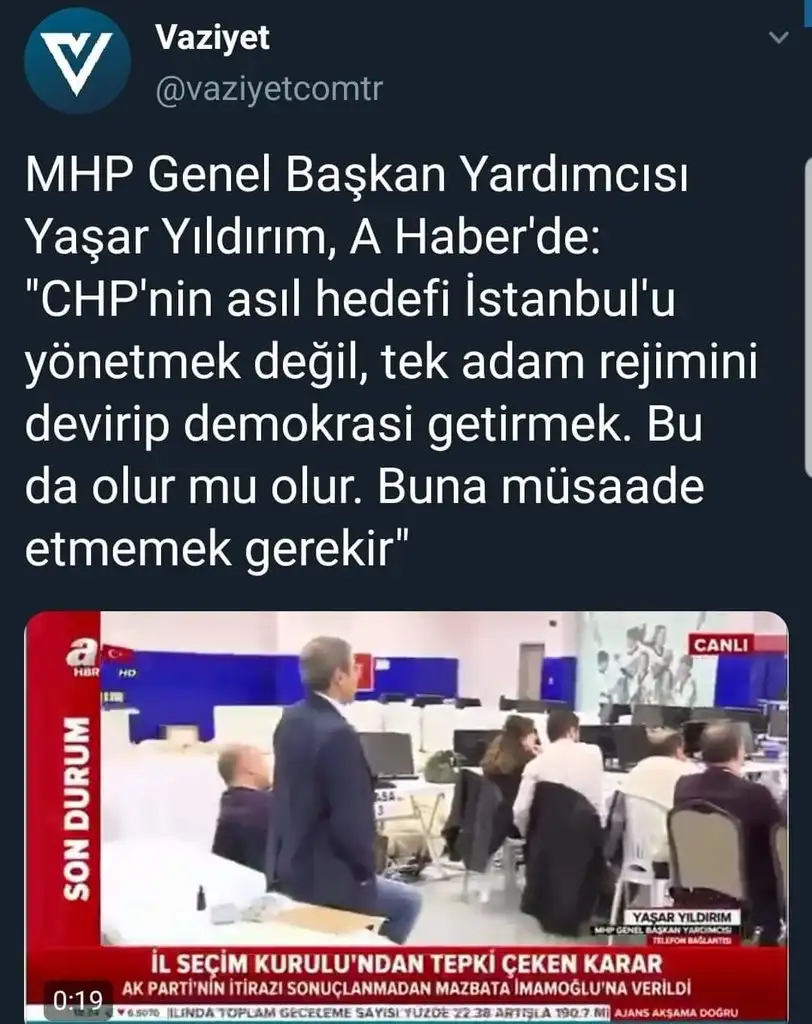The image size is (812, 1024).
Task: Open the Vaziyet profile avatar
Action: (x=77, y=61)
